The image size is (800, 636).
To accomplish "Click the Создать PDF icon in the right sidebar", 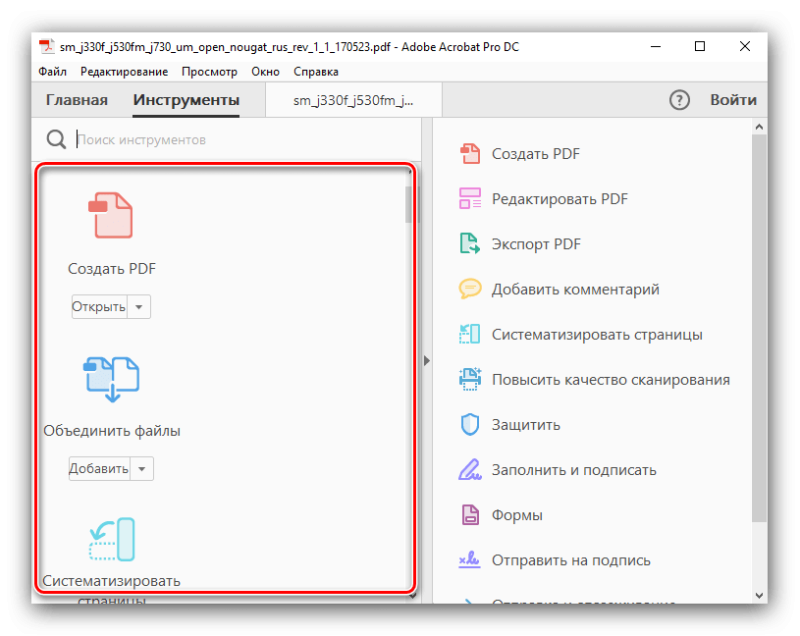I will pos(470,154).
